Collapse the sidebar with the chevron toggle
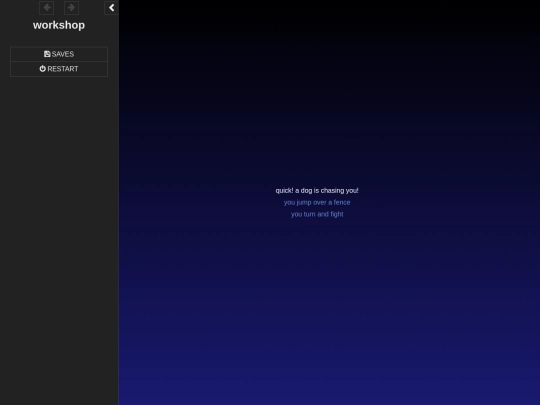540x405 pixels. tap(111, 8)
